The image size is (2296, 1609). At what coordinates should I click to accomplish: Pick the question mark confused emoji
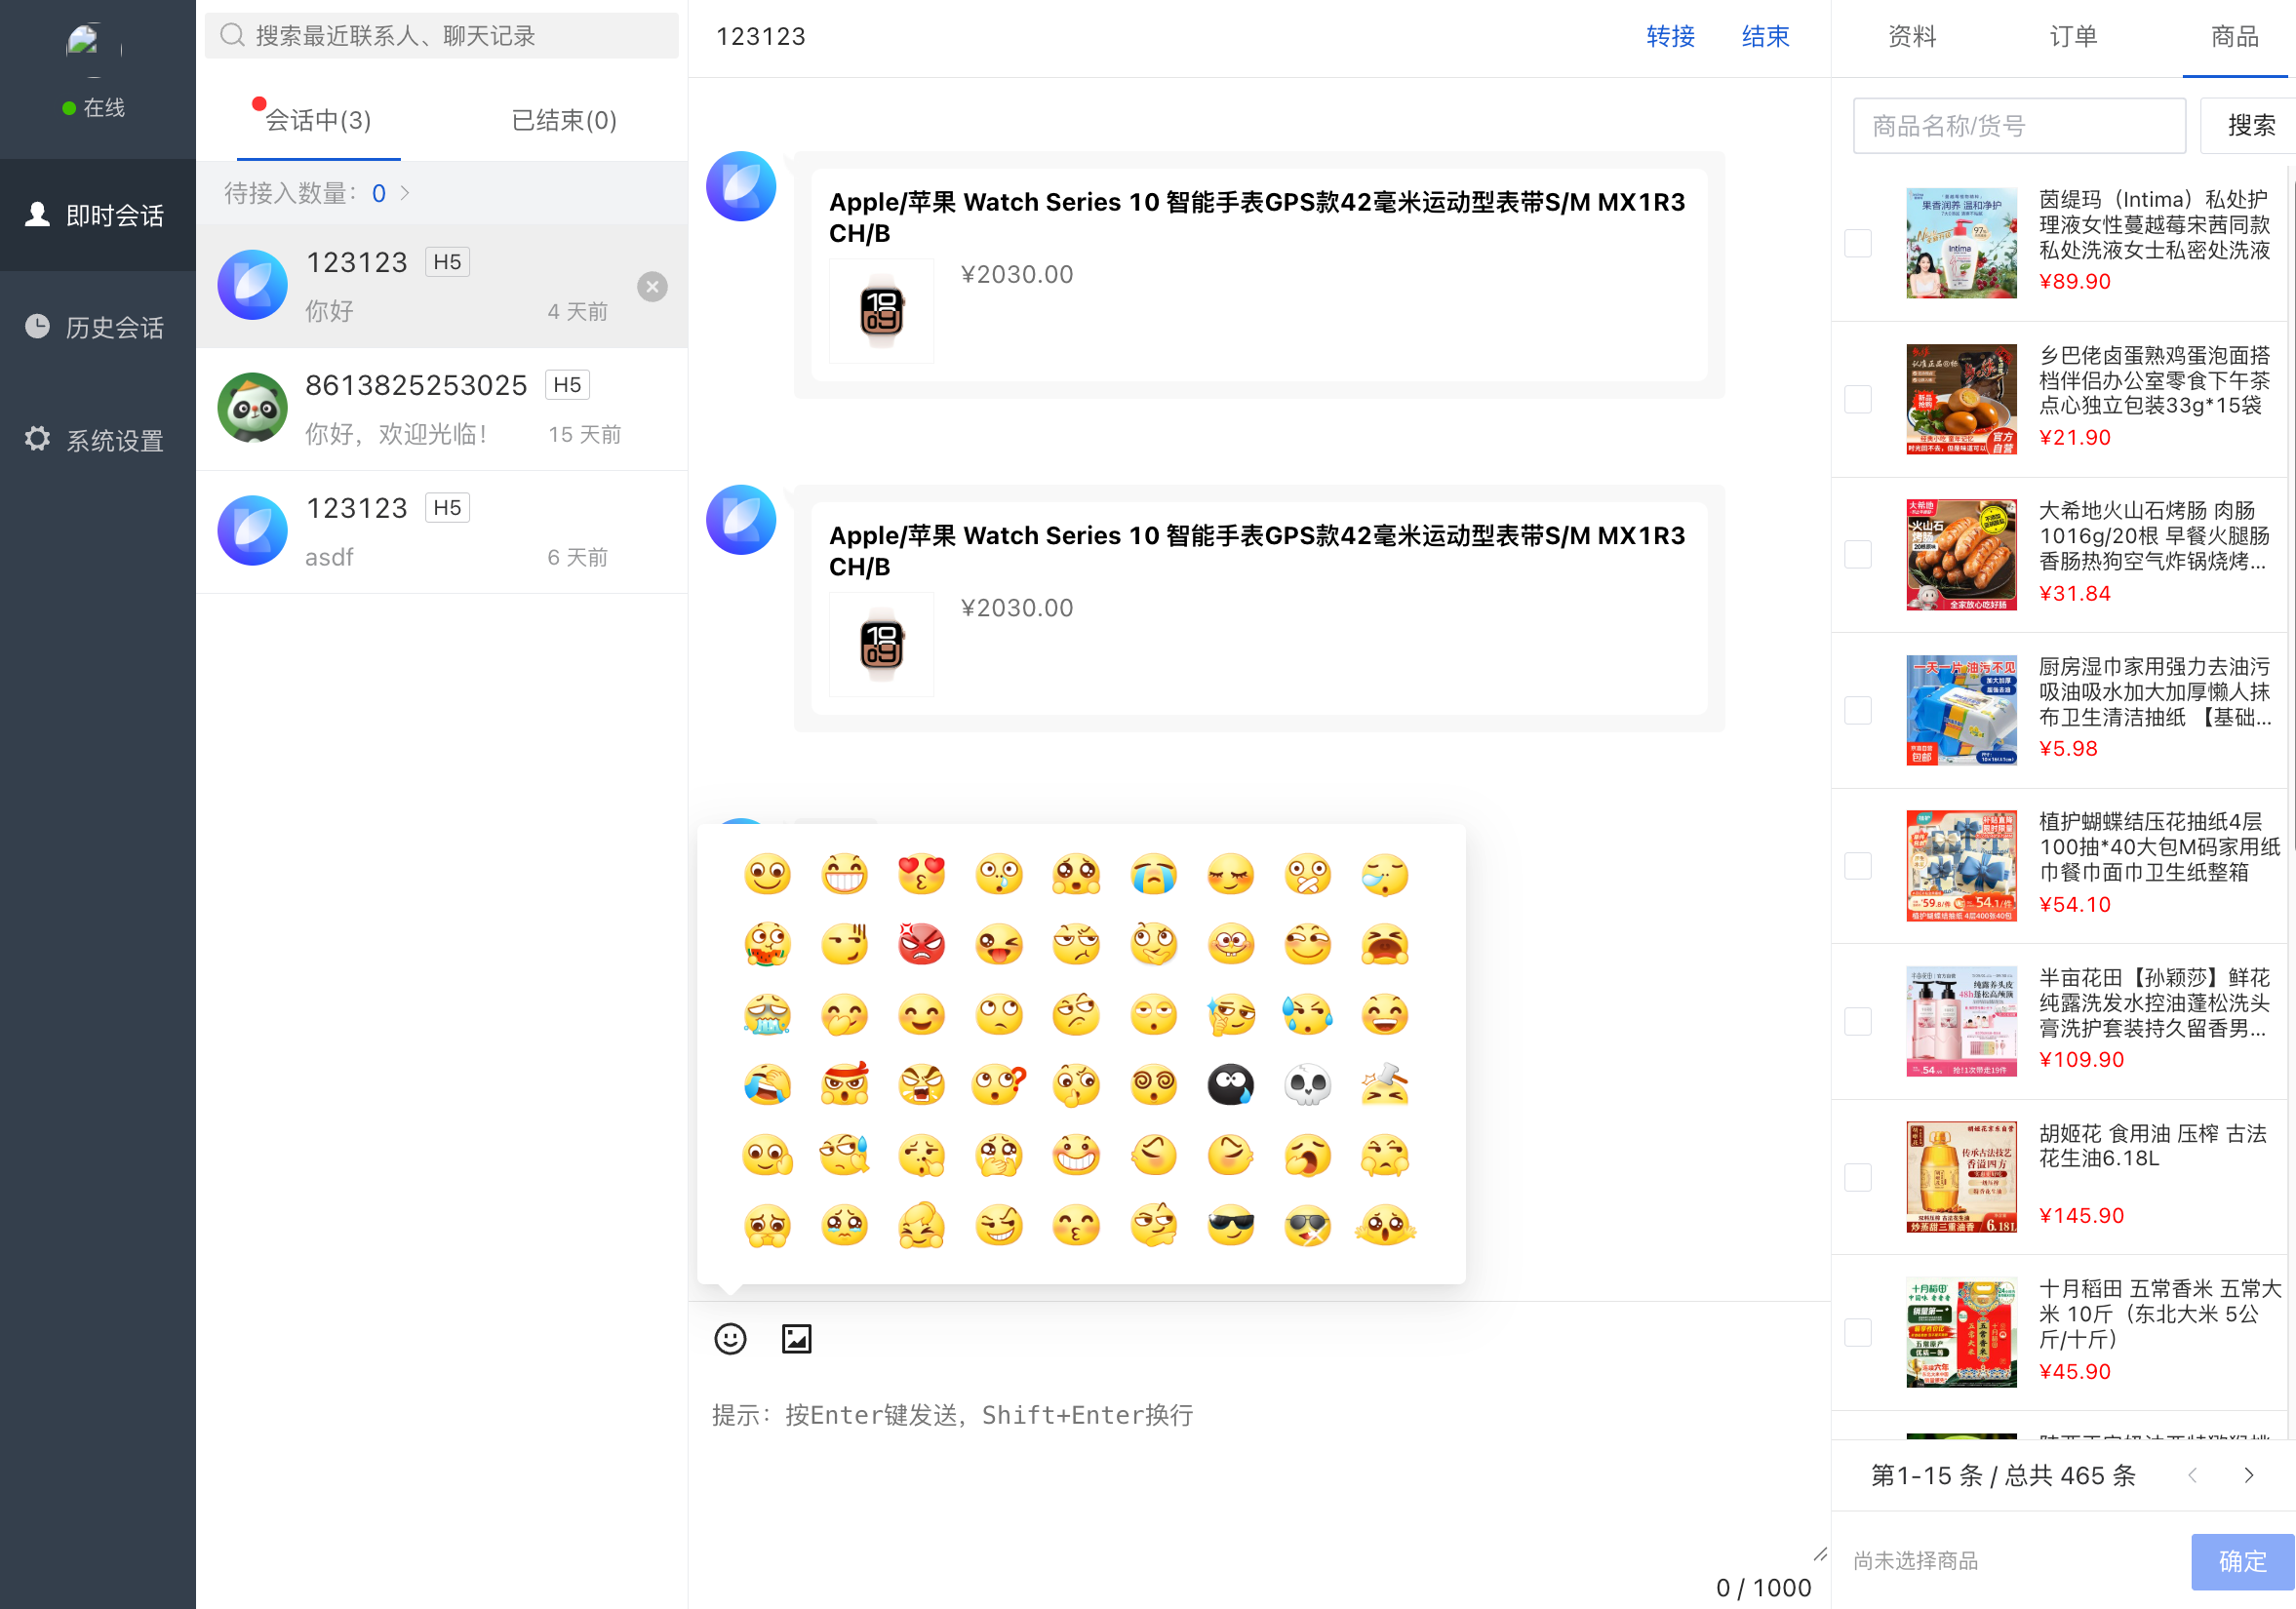(x=998, y=1085)
